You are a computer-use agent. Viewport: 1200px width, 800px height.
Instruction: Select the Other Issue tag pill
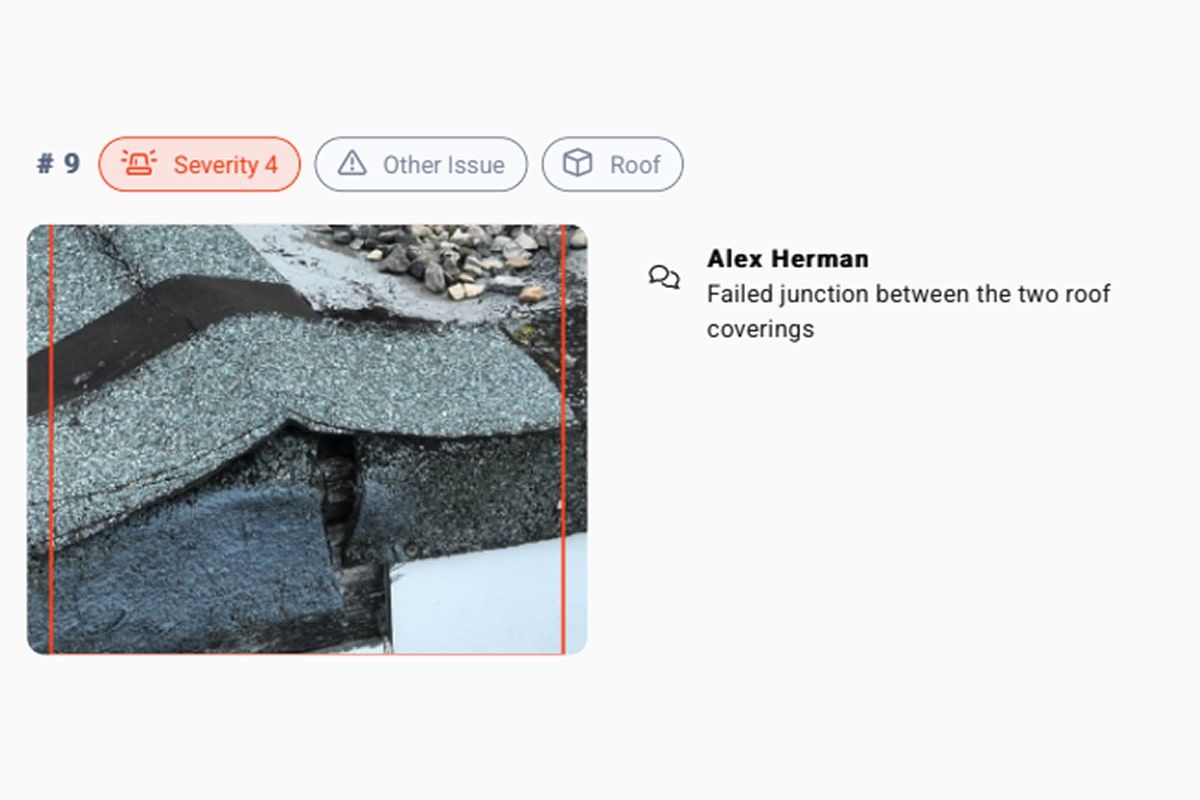(x=421, y=164)
